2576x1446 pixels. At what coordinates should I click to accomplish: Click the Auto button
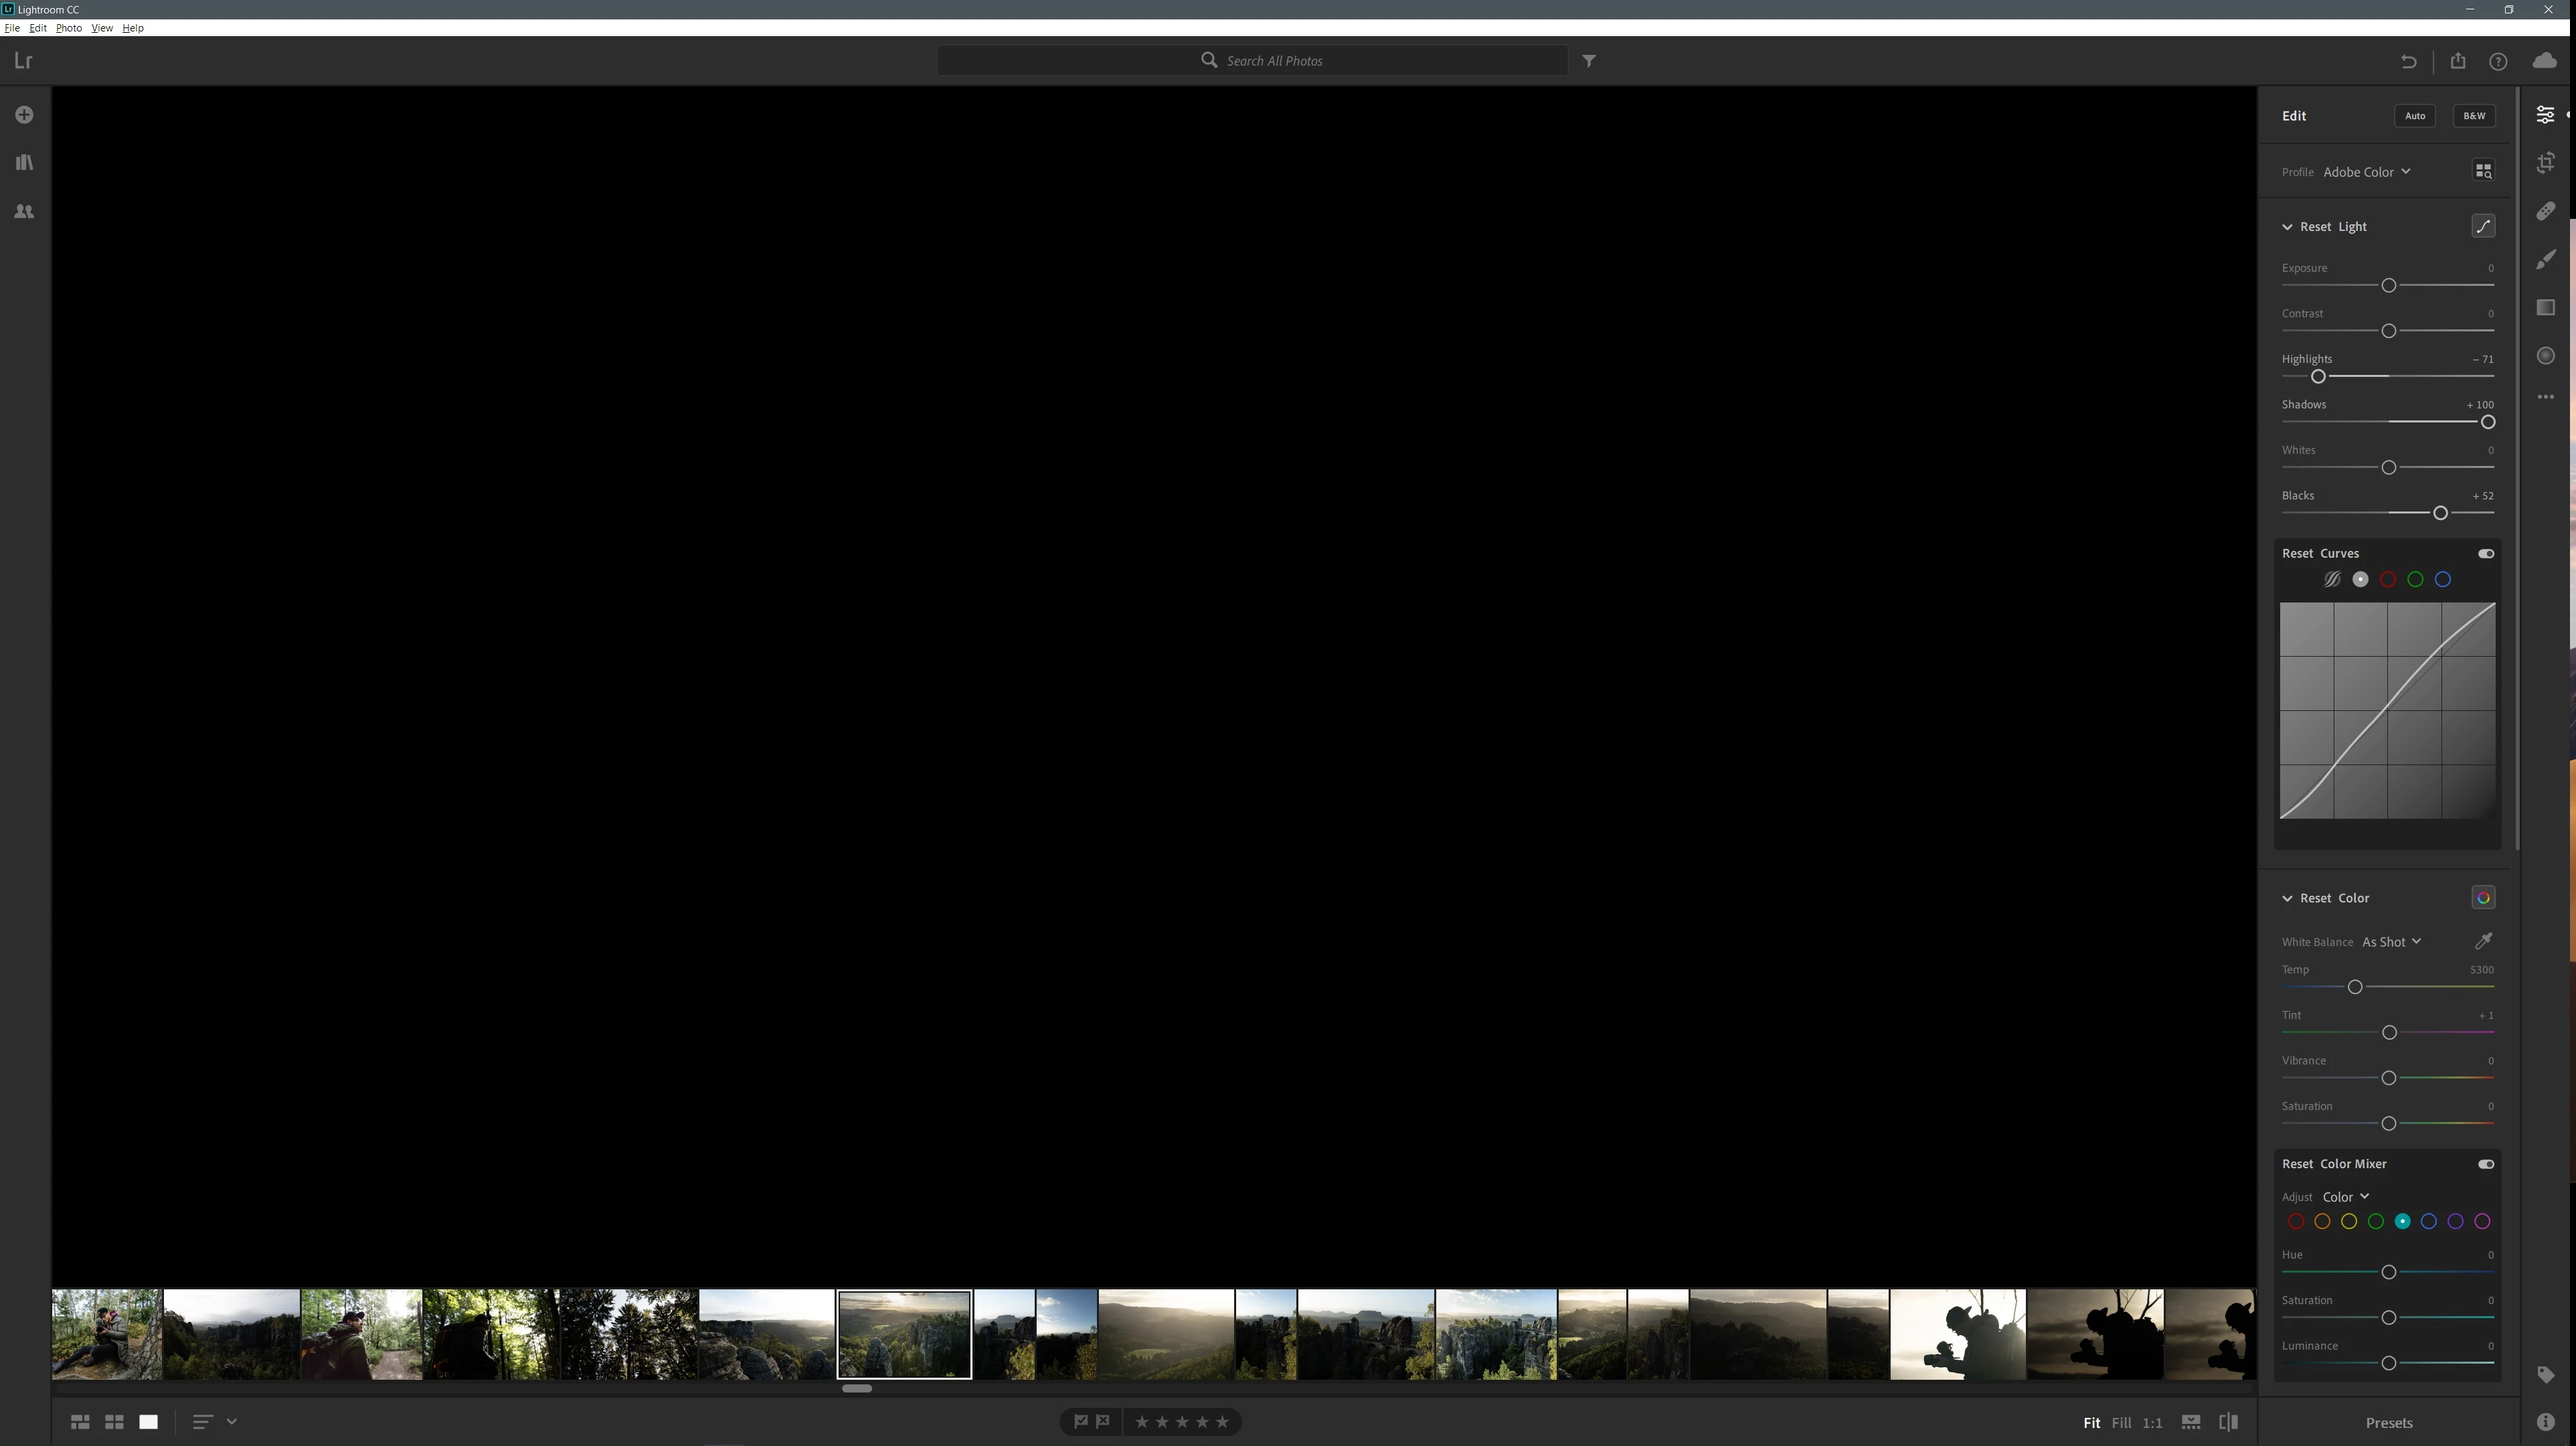(2415, 116)
